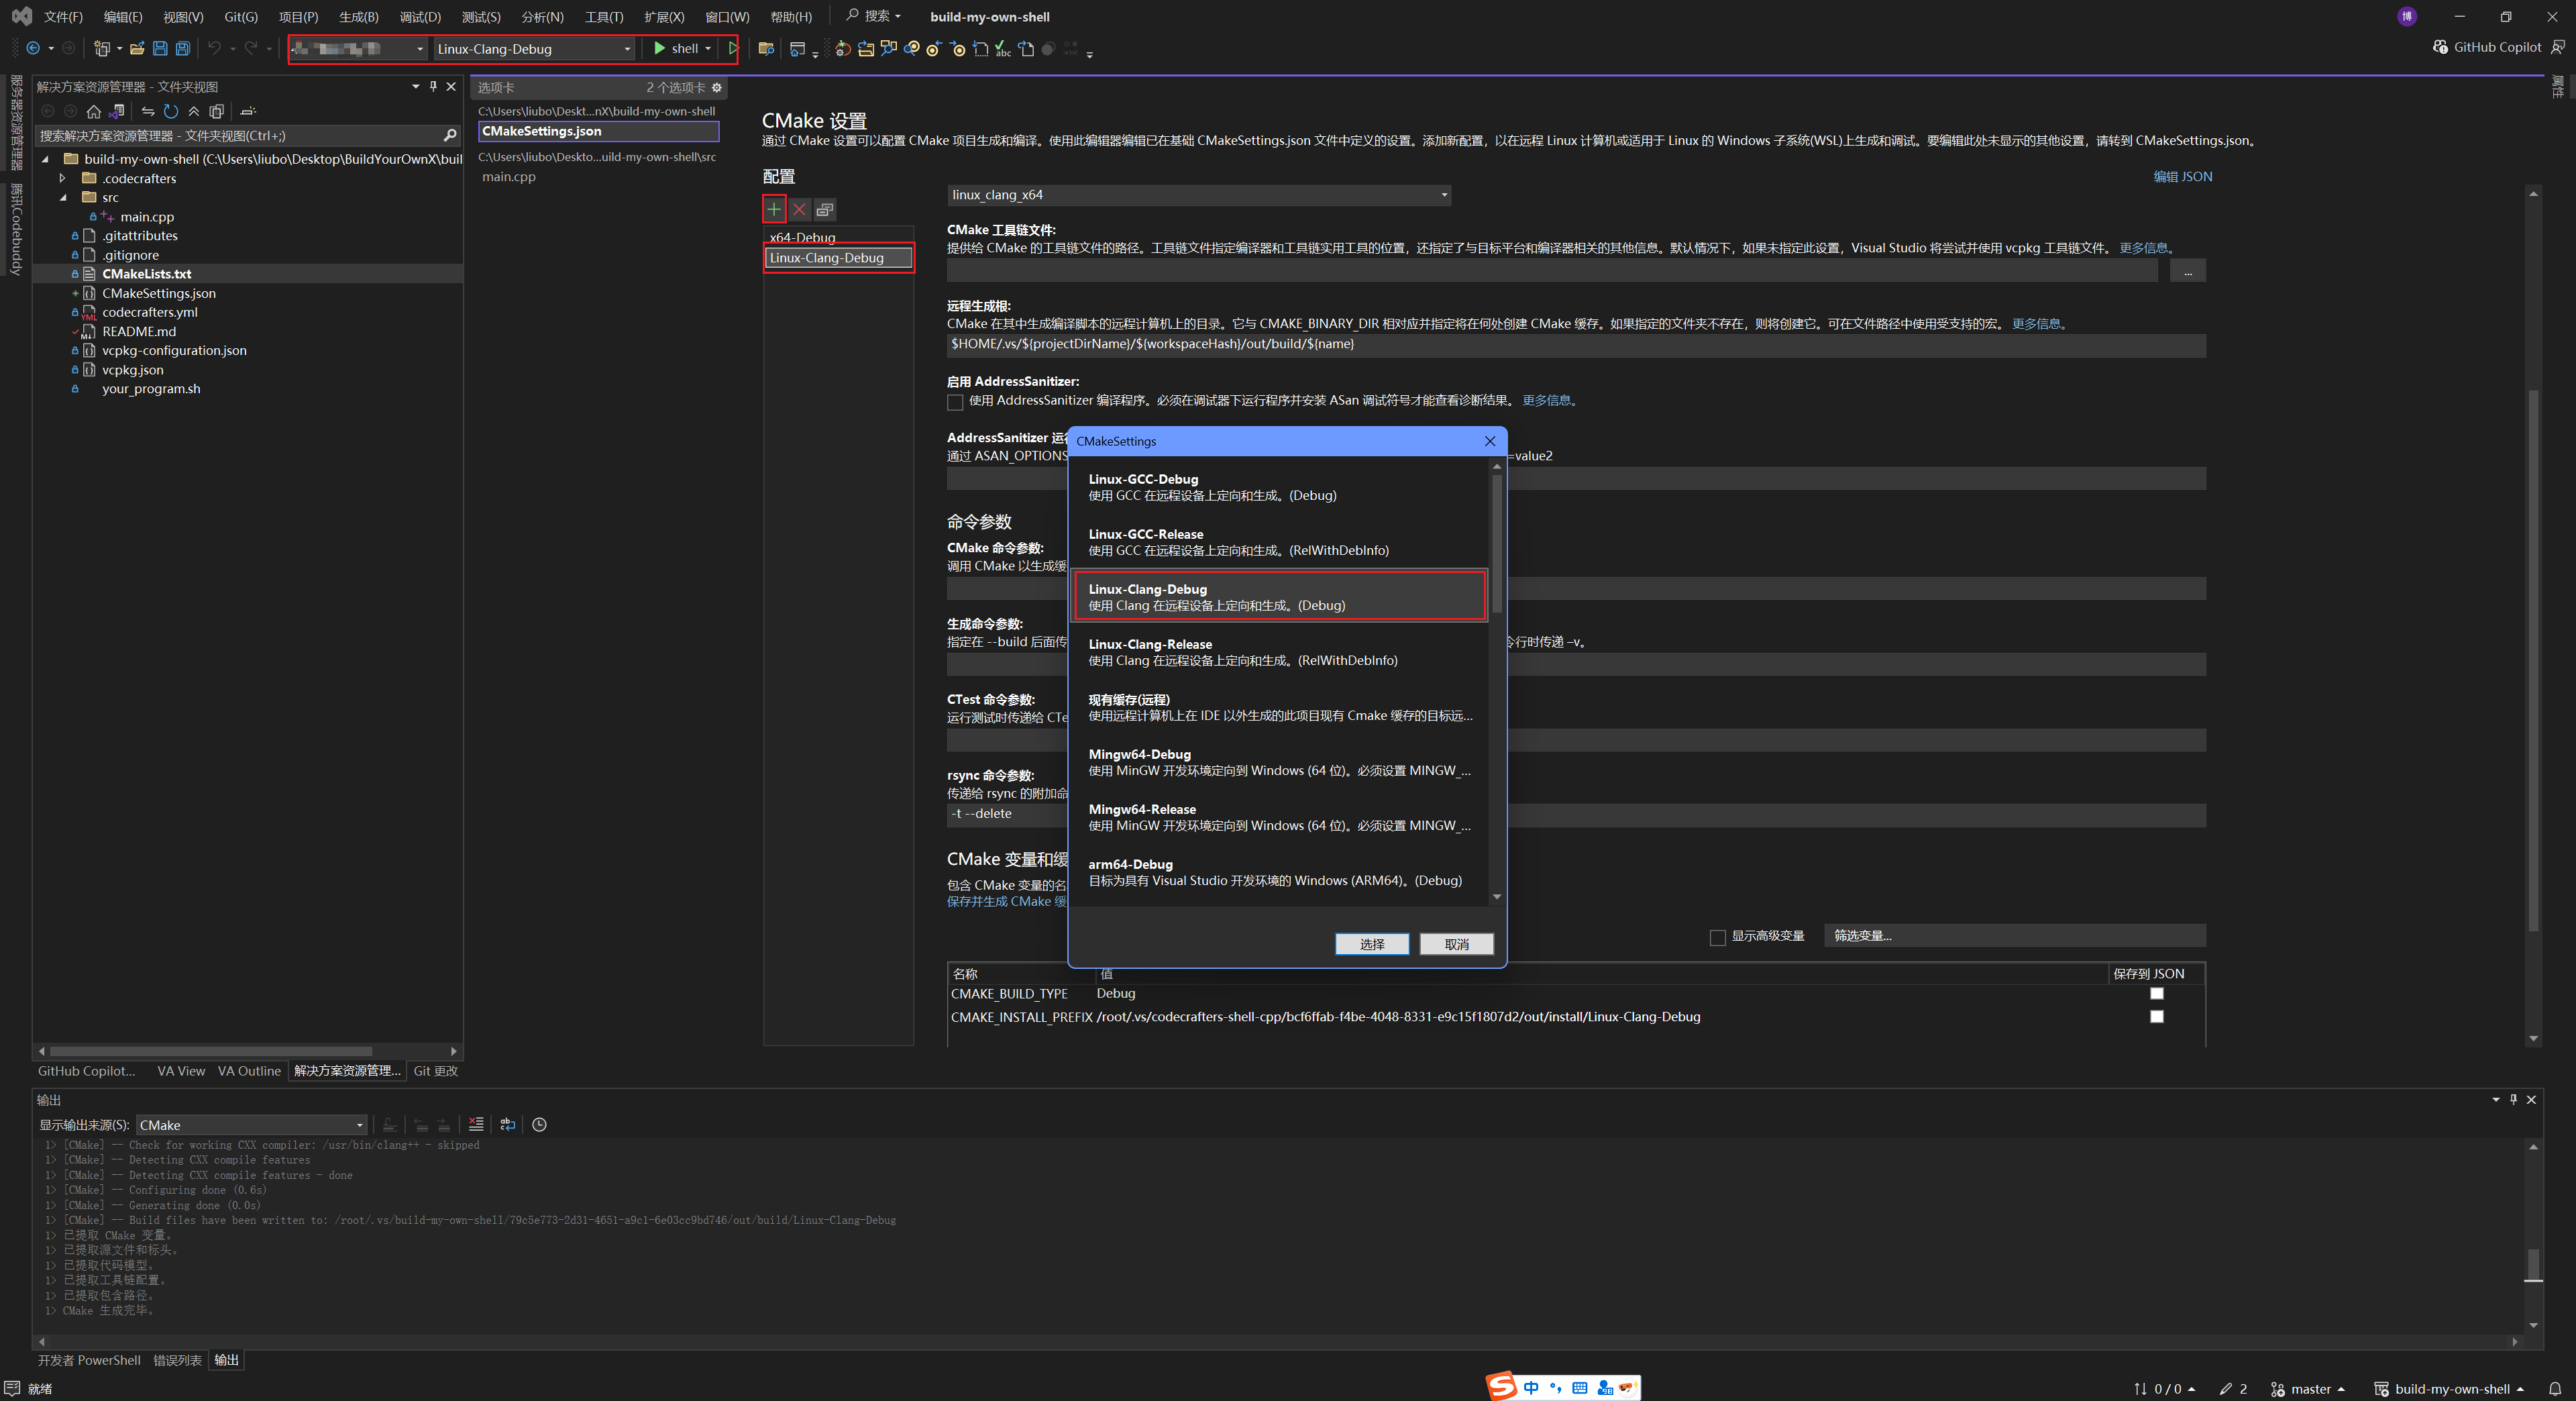Switch to the Git 更改 tab
2576x1401 pixels.
(435, 1070)
